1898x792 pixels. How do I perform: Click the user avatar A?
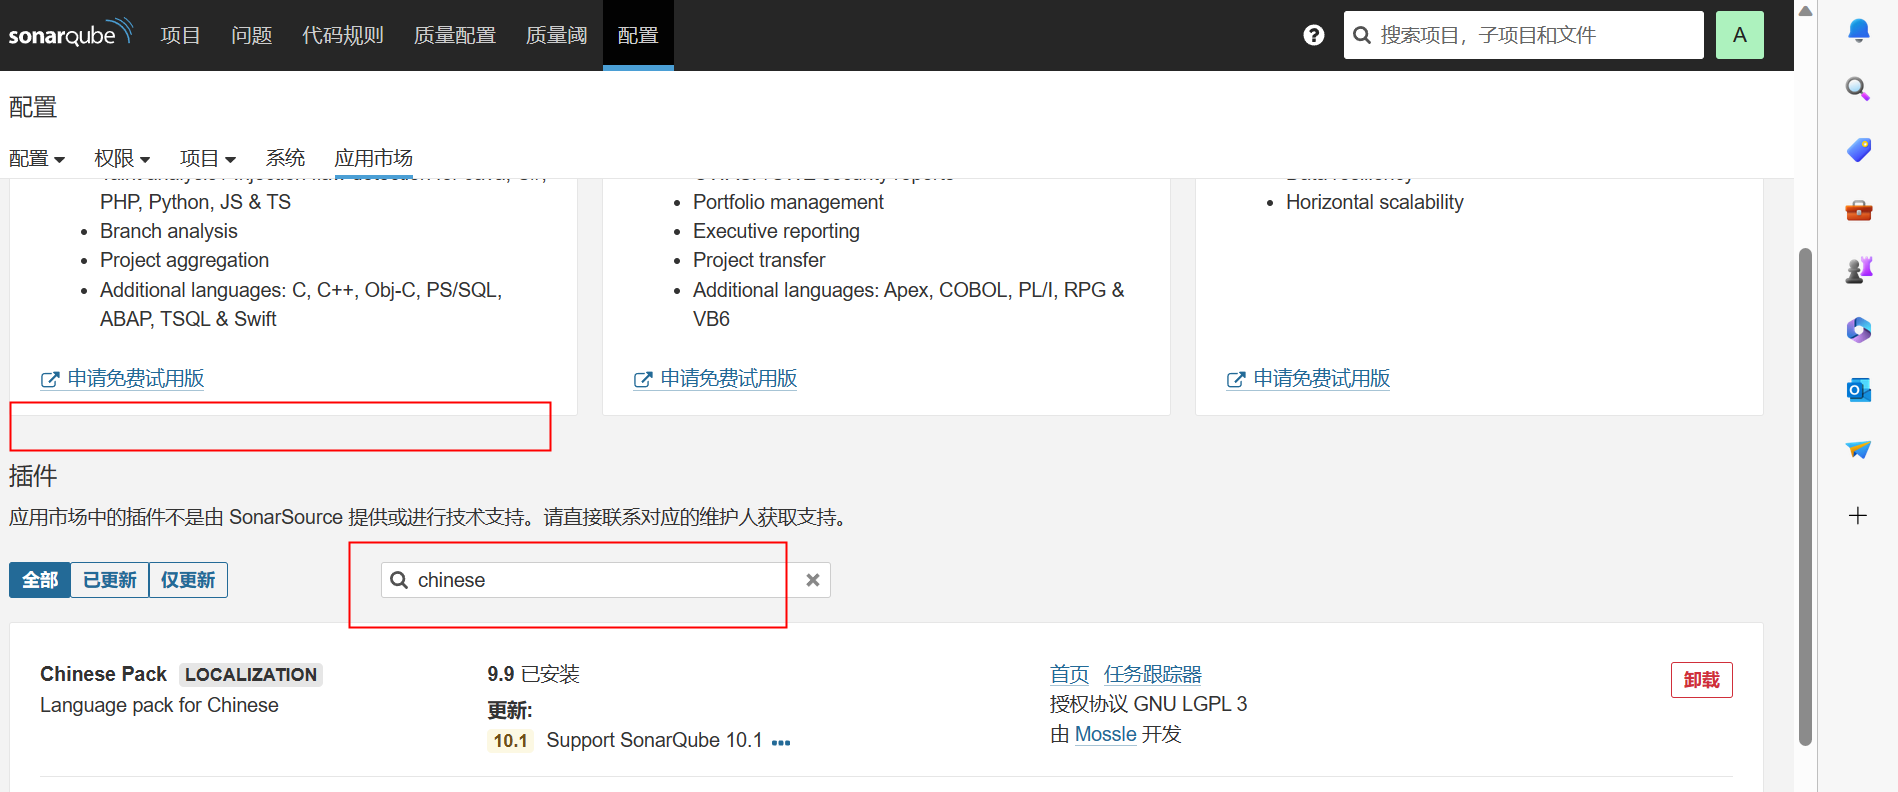click(x=1740, y=35)
